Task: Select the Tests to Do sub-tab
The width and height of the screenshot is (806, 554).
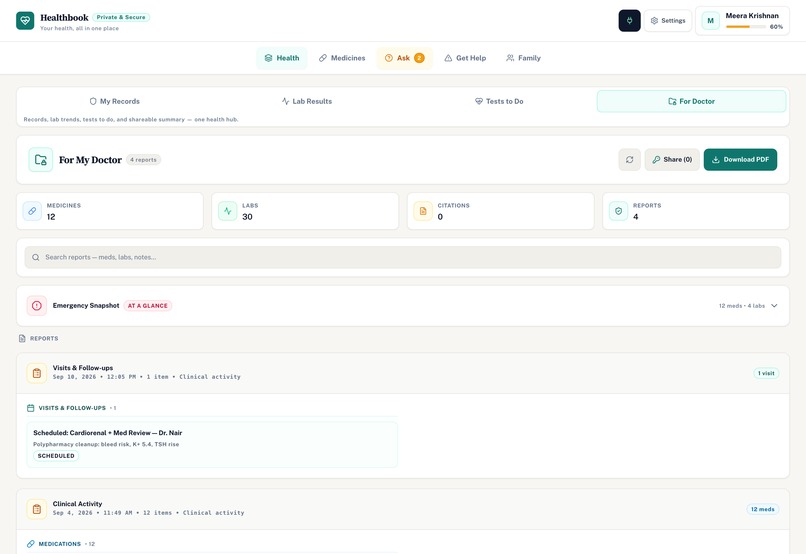Action: (x=499, y=101)
